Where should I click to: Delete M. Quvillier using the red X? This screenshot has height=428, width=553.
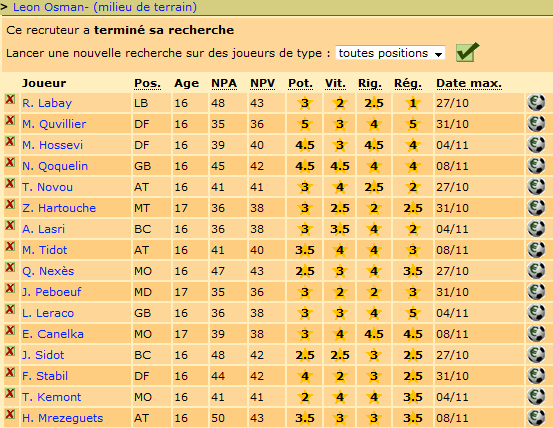(10, 120)
